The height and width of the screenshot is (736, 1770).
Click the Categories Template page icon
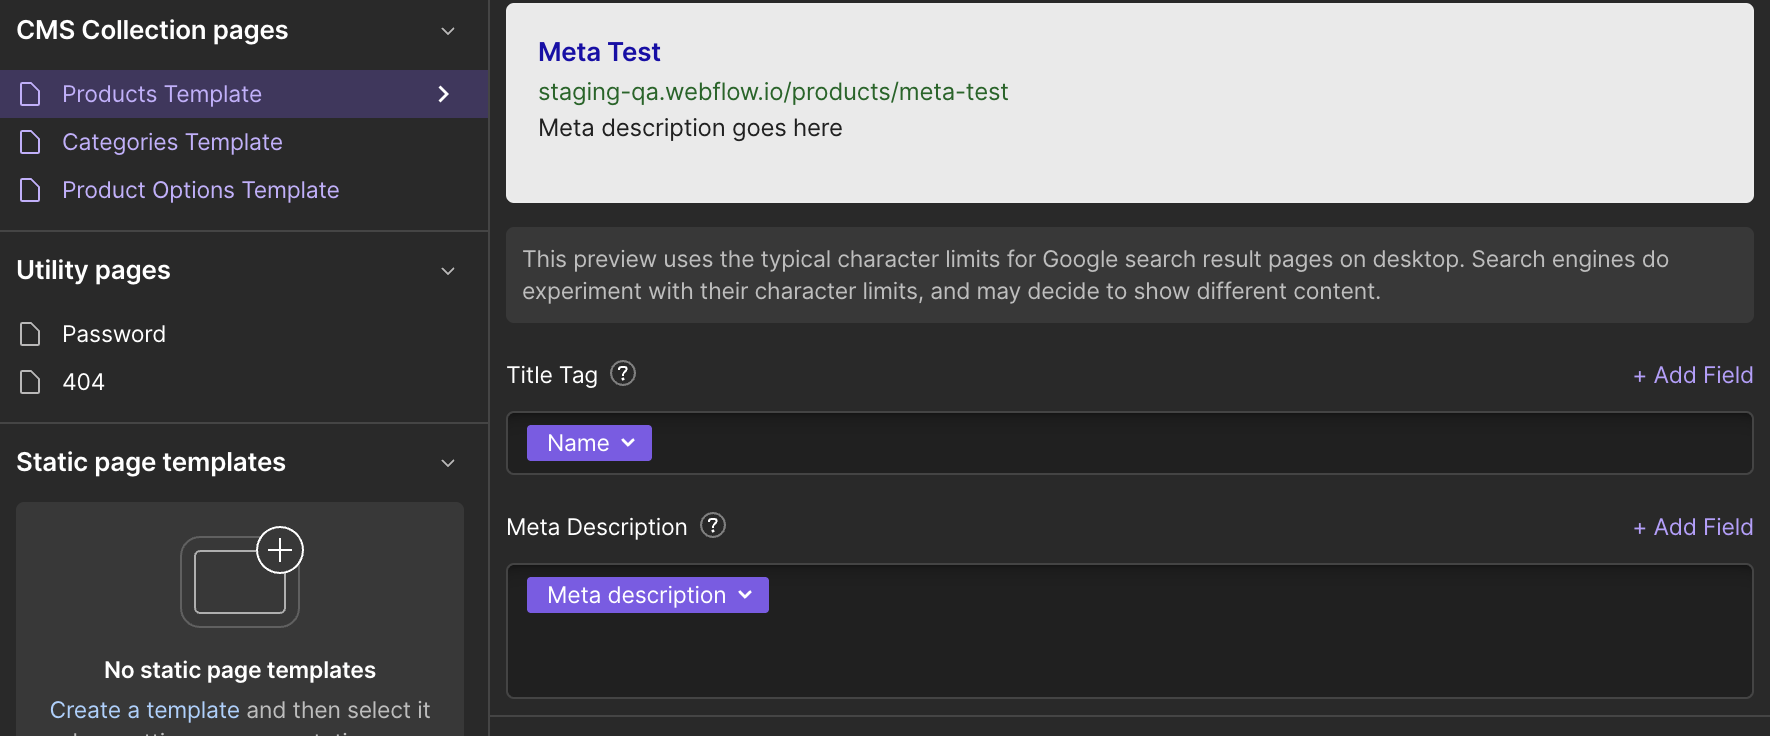coord(31,142)
